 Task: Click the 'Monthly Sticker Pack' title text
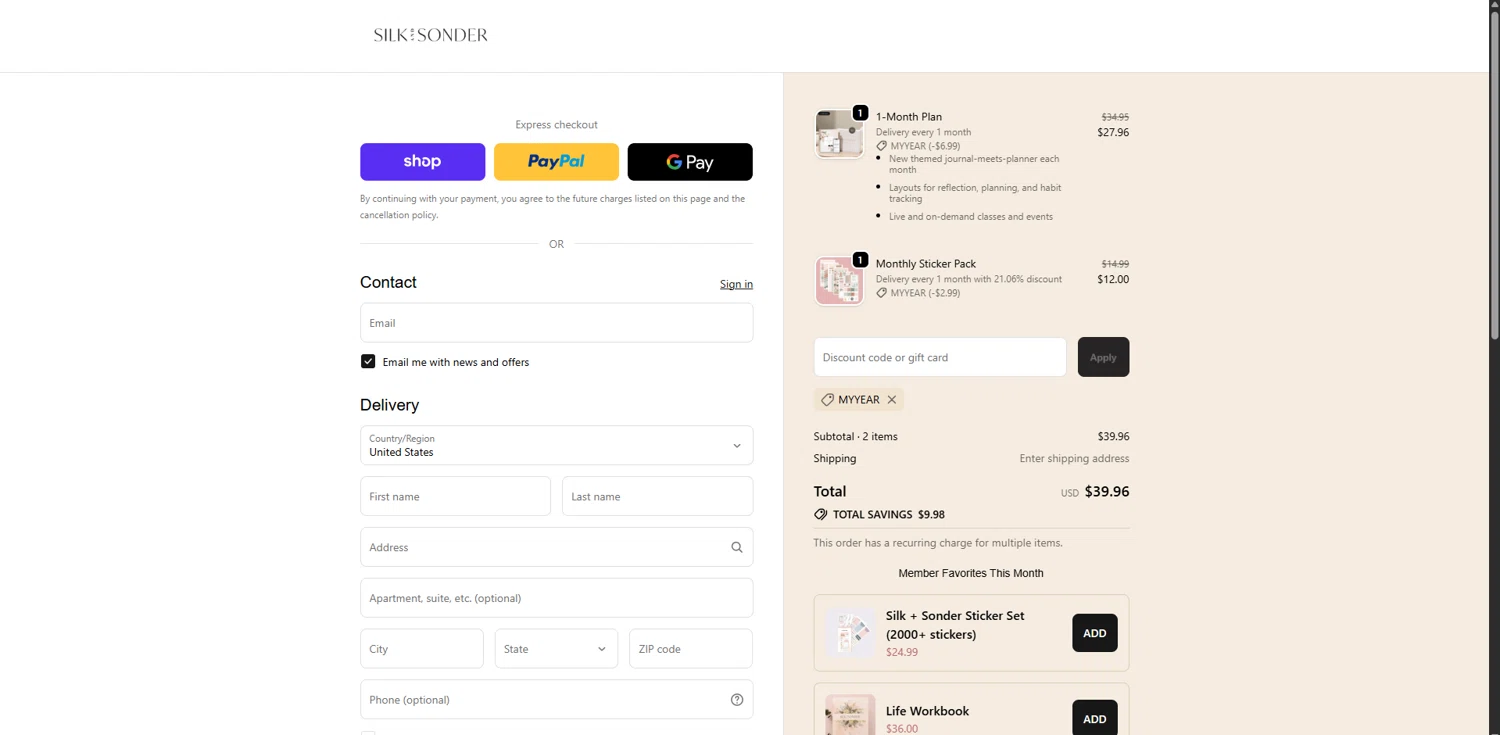926,264
